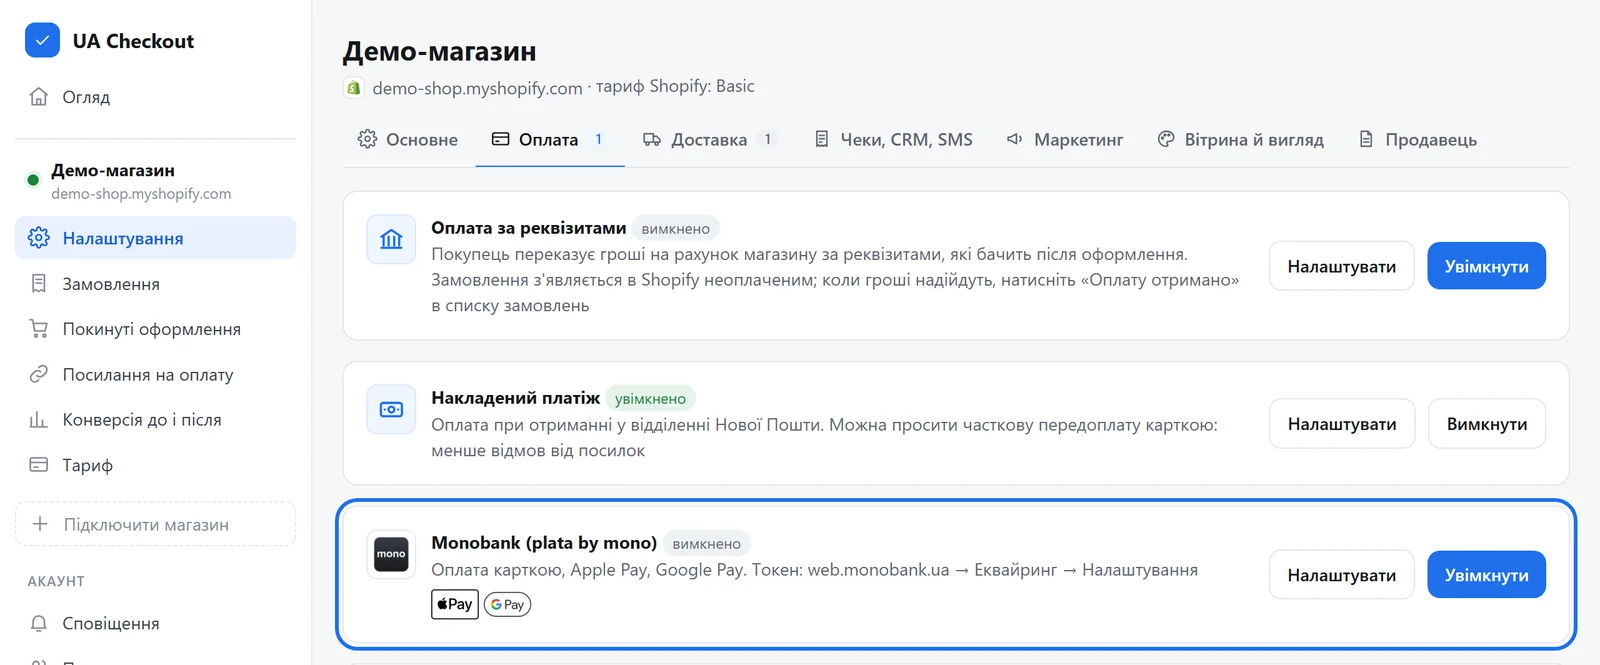Click the card icon on Оплата tab

(x=501, y=139)
